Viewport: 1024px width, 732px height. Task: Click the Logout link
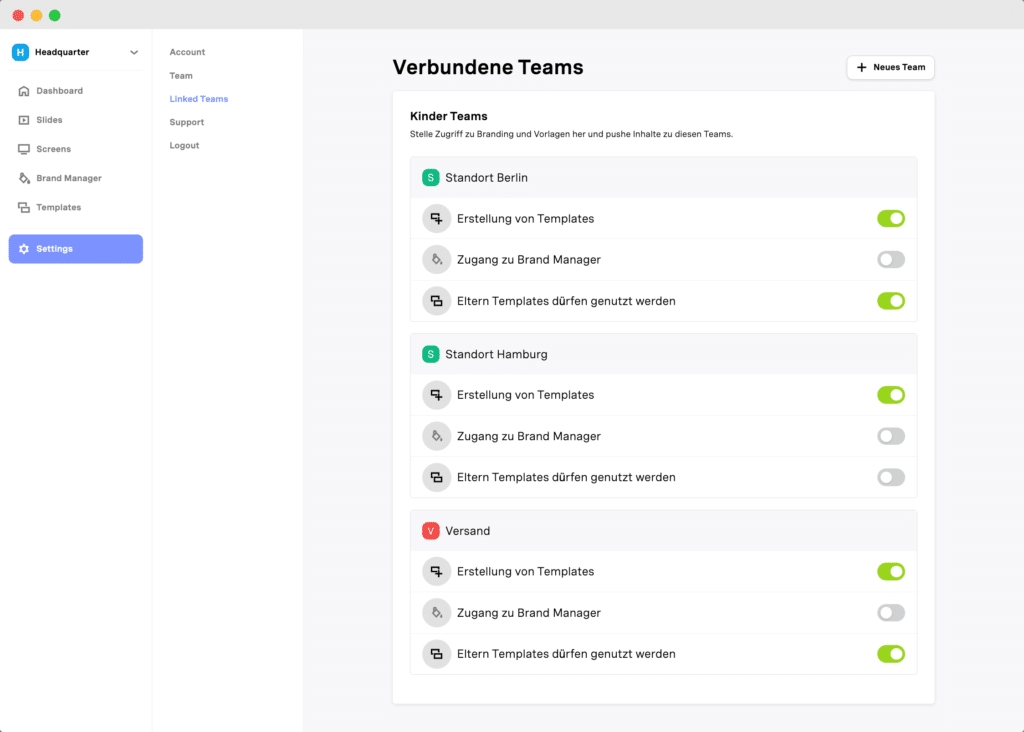(x=185, y=146)
